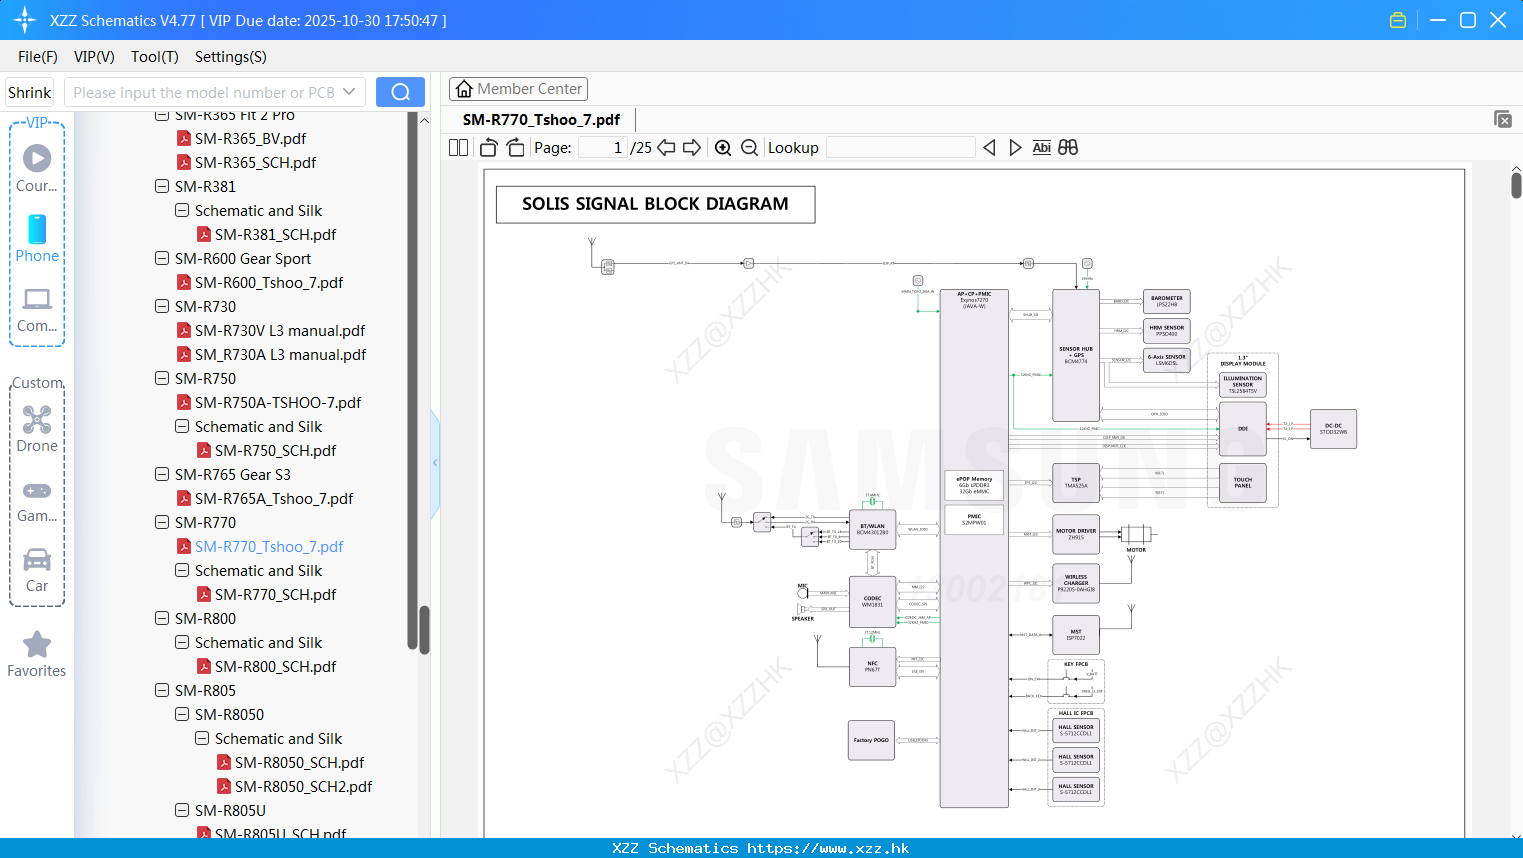Collapse the SM-R800 tree node
The image size is (1523, 858).
click(162, 619)
